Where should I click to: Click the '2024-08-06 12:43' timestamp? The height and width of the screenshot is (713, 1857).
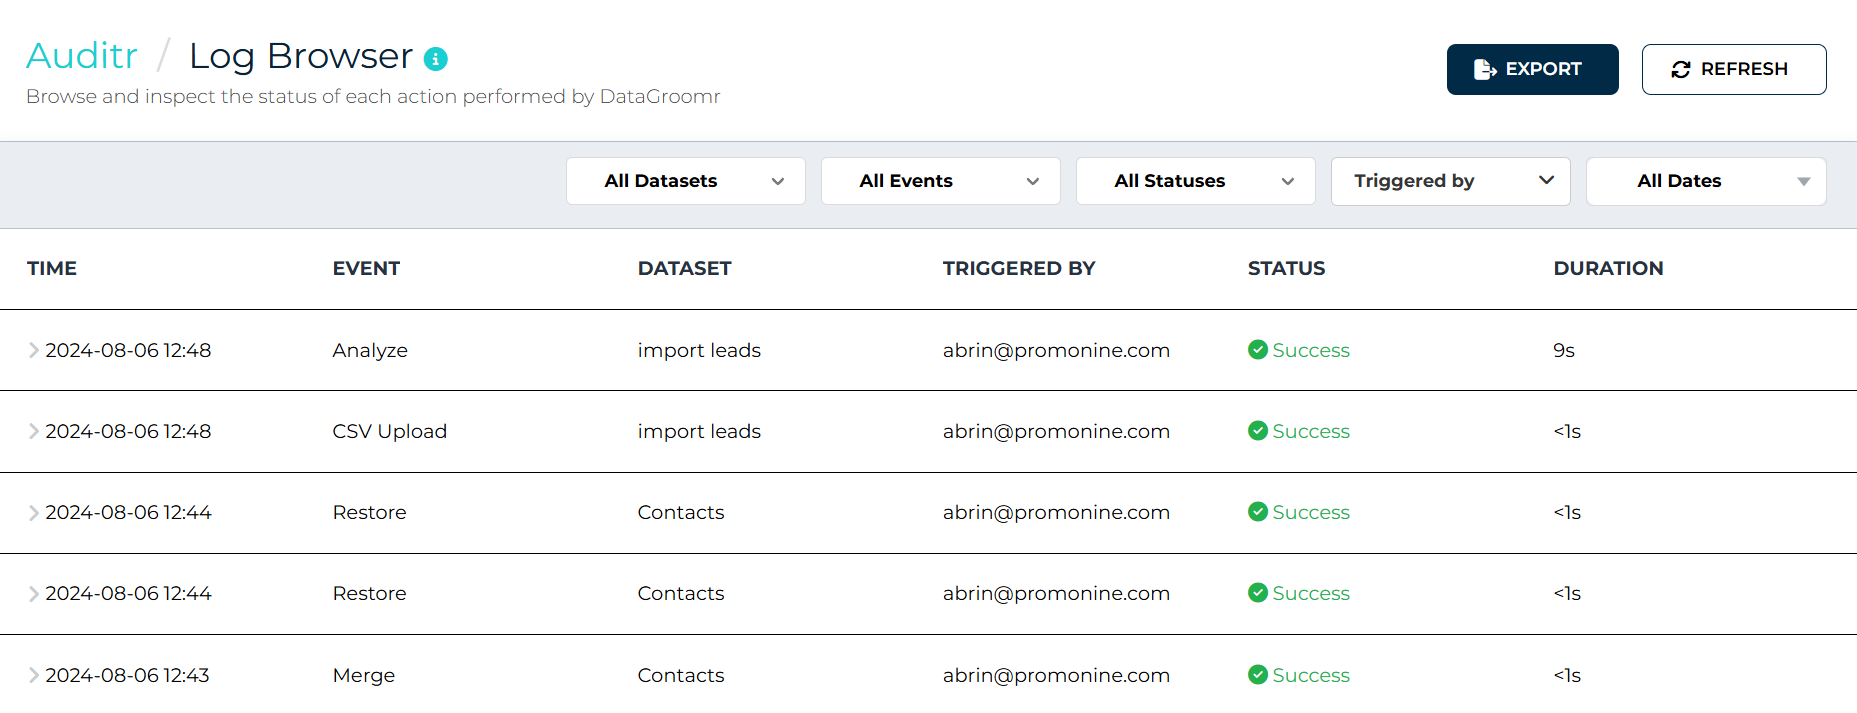pos(127,675)
